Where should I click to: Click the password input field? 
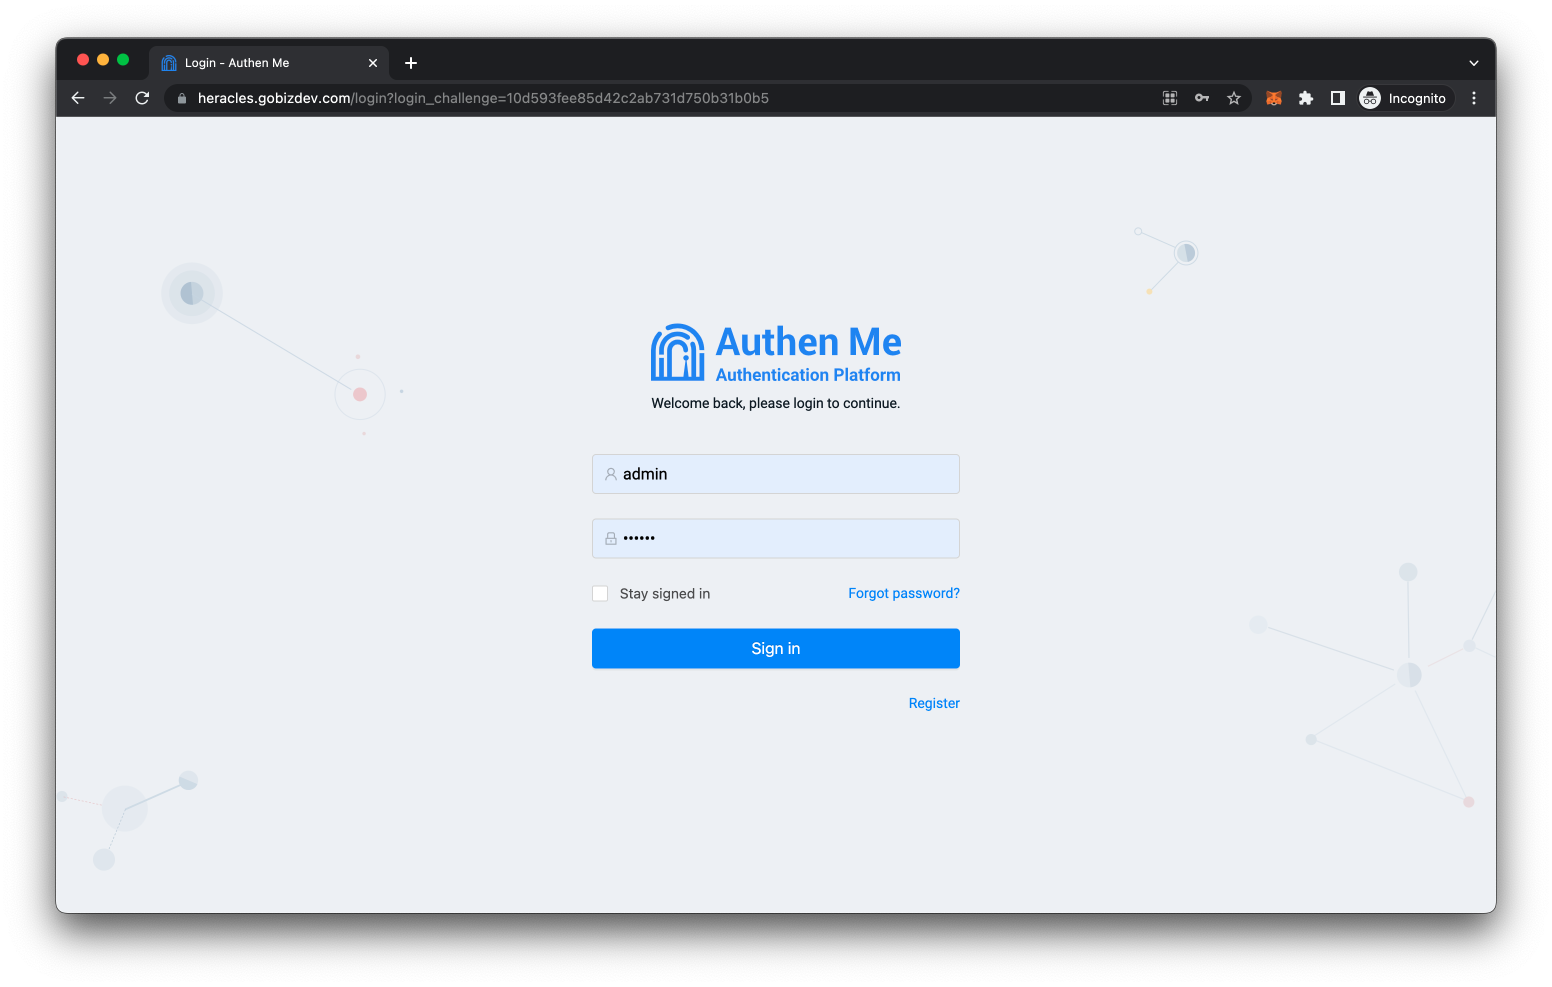pyautogui.click(x=776, y=538)
